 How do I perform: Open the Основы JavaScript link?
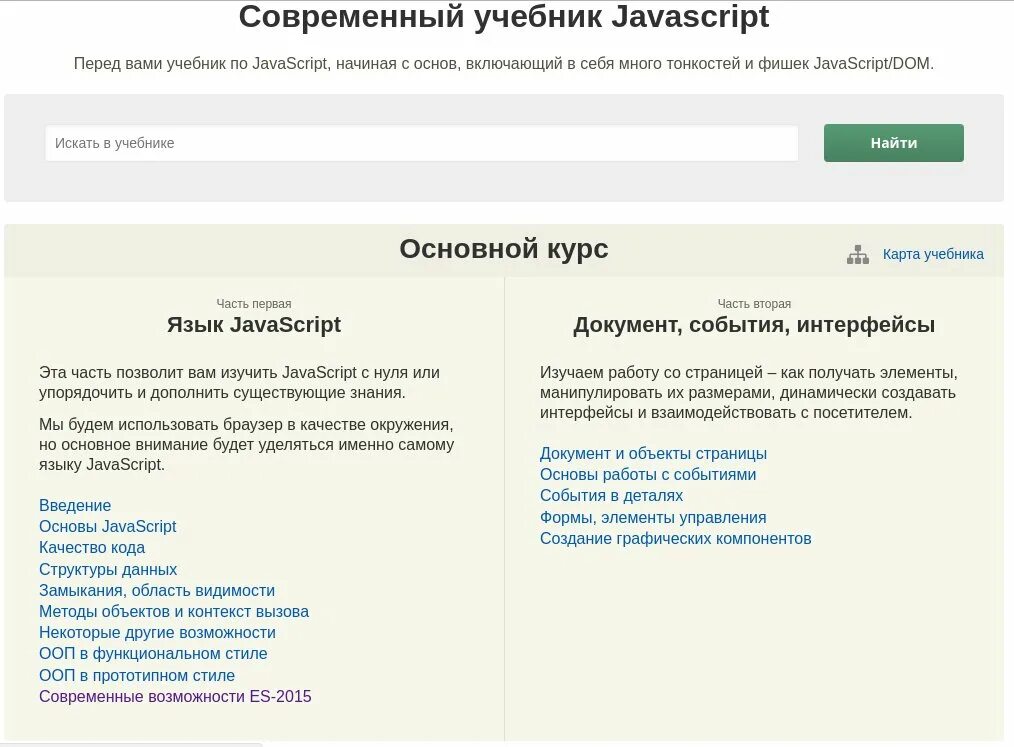point(107,526)
